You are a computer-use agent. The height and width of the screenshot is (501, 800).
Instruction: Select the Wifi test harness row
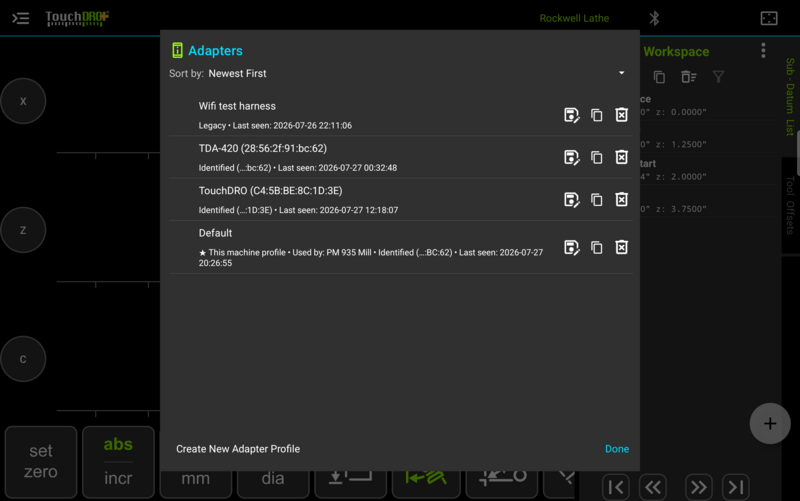tap(401, 115)
